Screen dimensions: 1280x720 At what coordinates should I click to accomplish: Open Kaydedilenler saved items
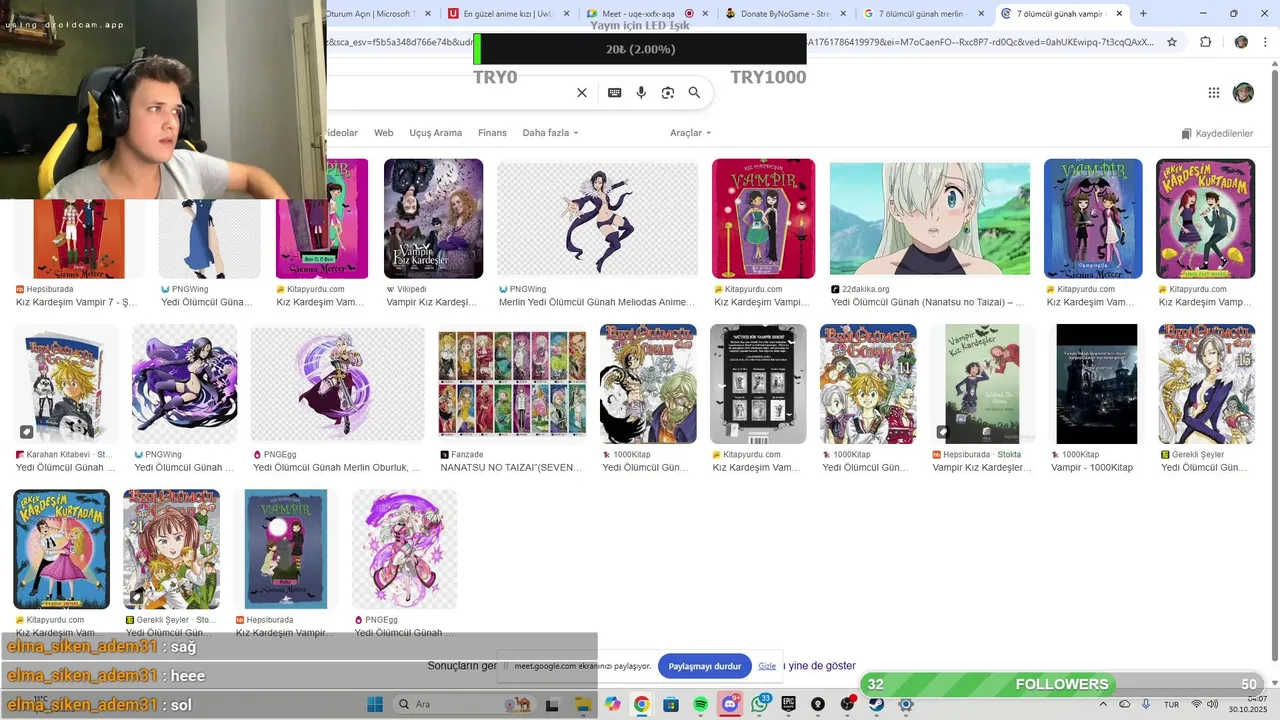1217,133
